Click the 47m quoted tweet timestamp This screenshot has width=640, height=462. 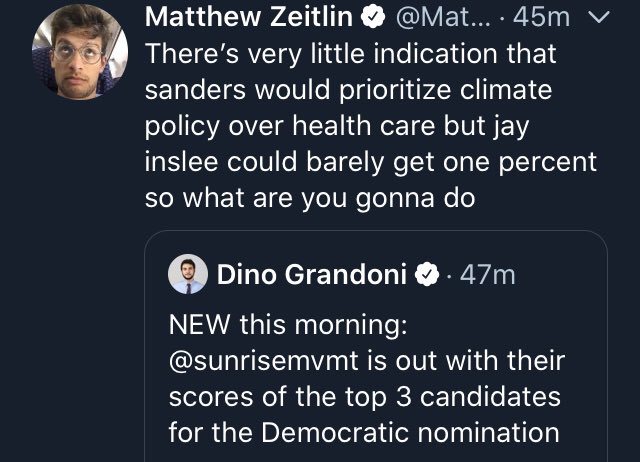488,274
